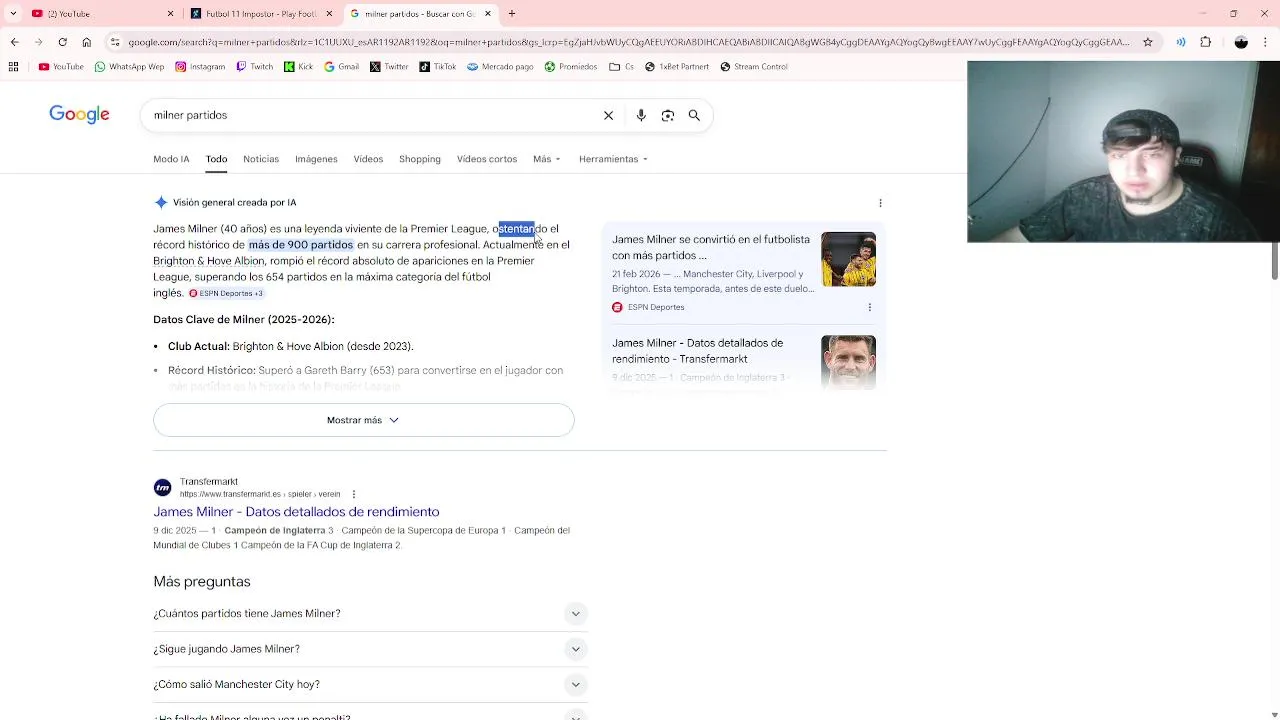Image resolution: width=1280 pixels, height=720 pixels.
Task: Open the Chrome extensions puzzle icon
Action: click(1205, 42)
